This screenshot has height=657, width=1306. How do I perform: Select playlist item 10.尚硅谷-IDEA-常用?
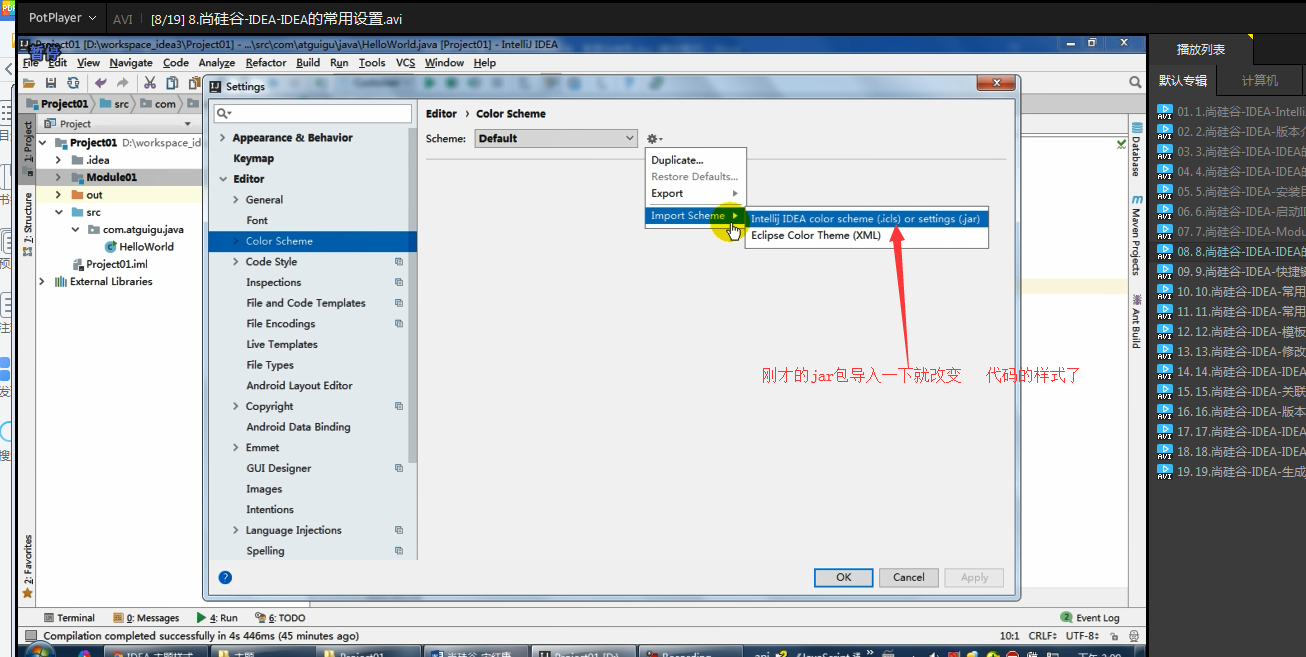(x=1231, y=292)
